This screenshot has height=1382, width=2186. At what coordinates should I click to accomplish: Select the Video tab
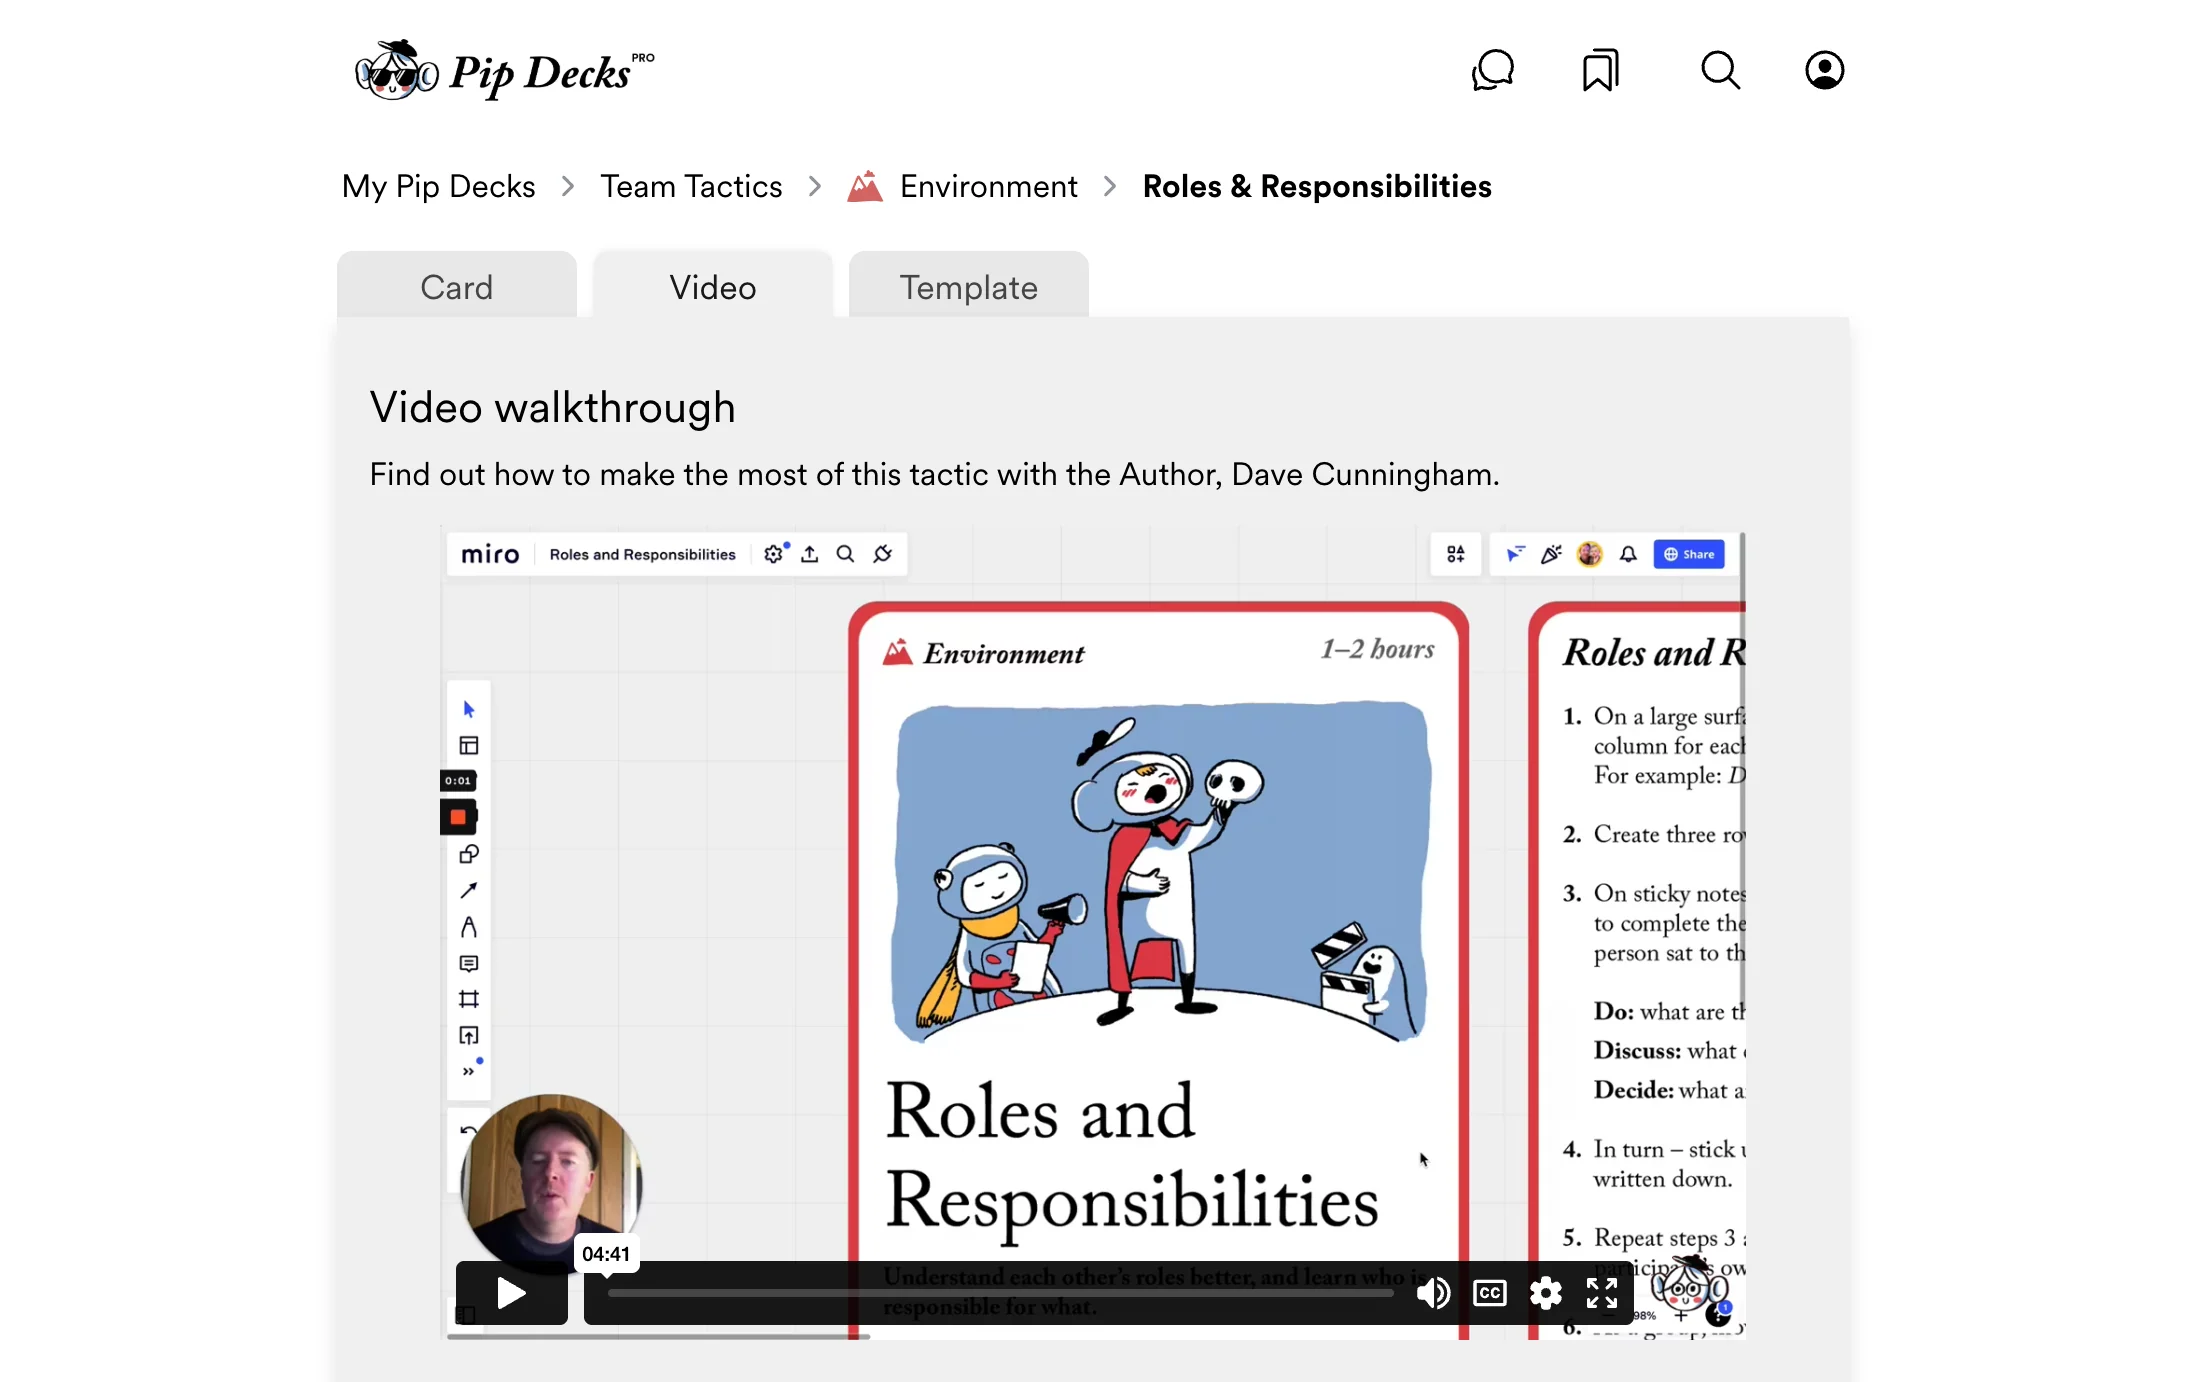713,286
